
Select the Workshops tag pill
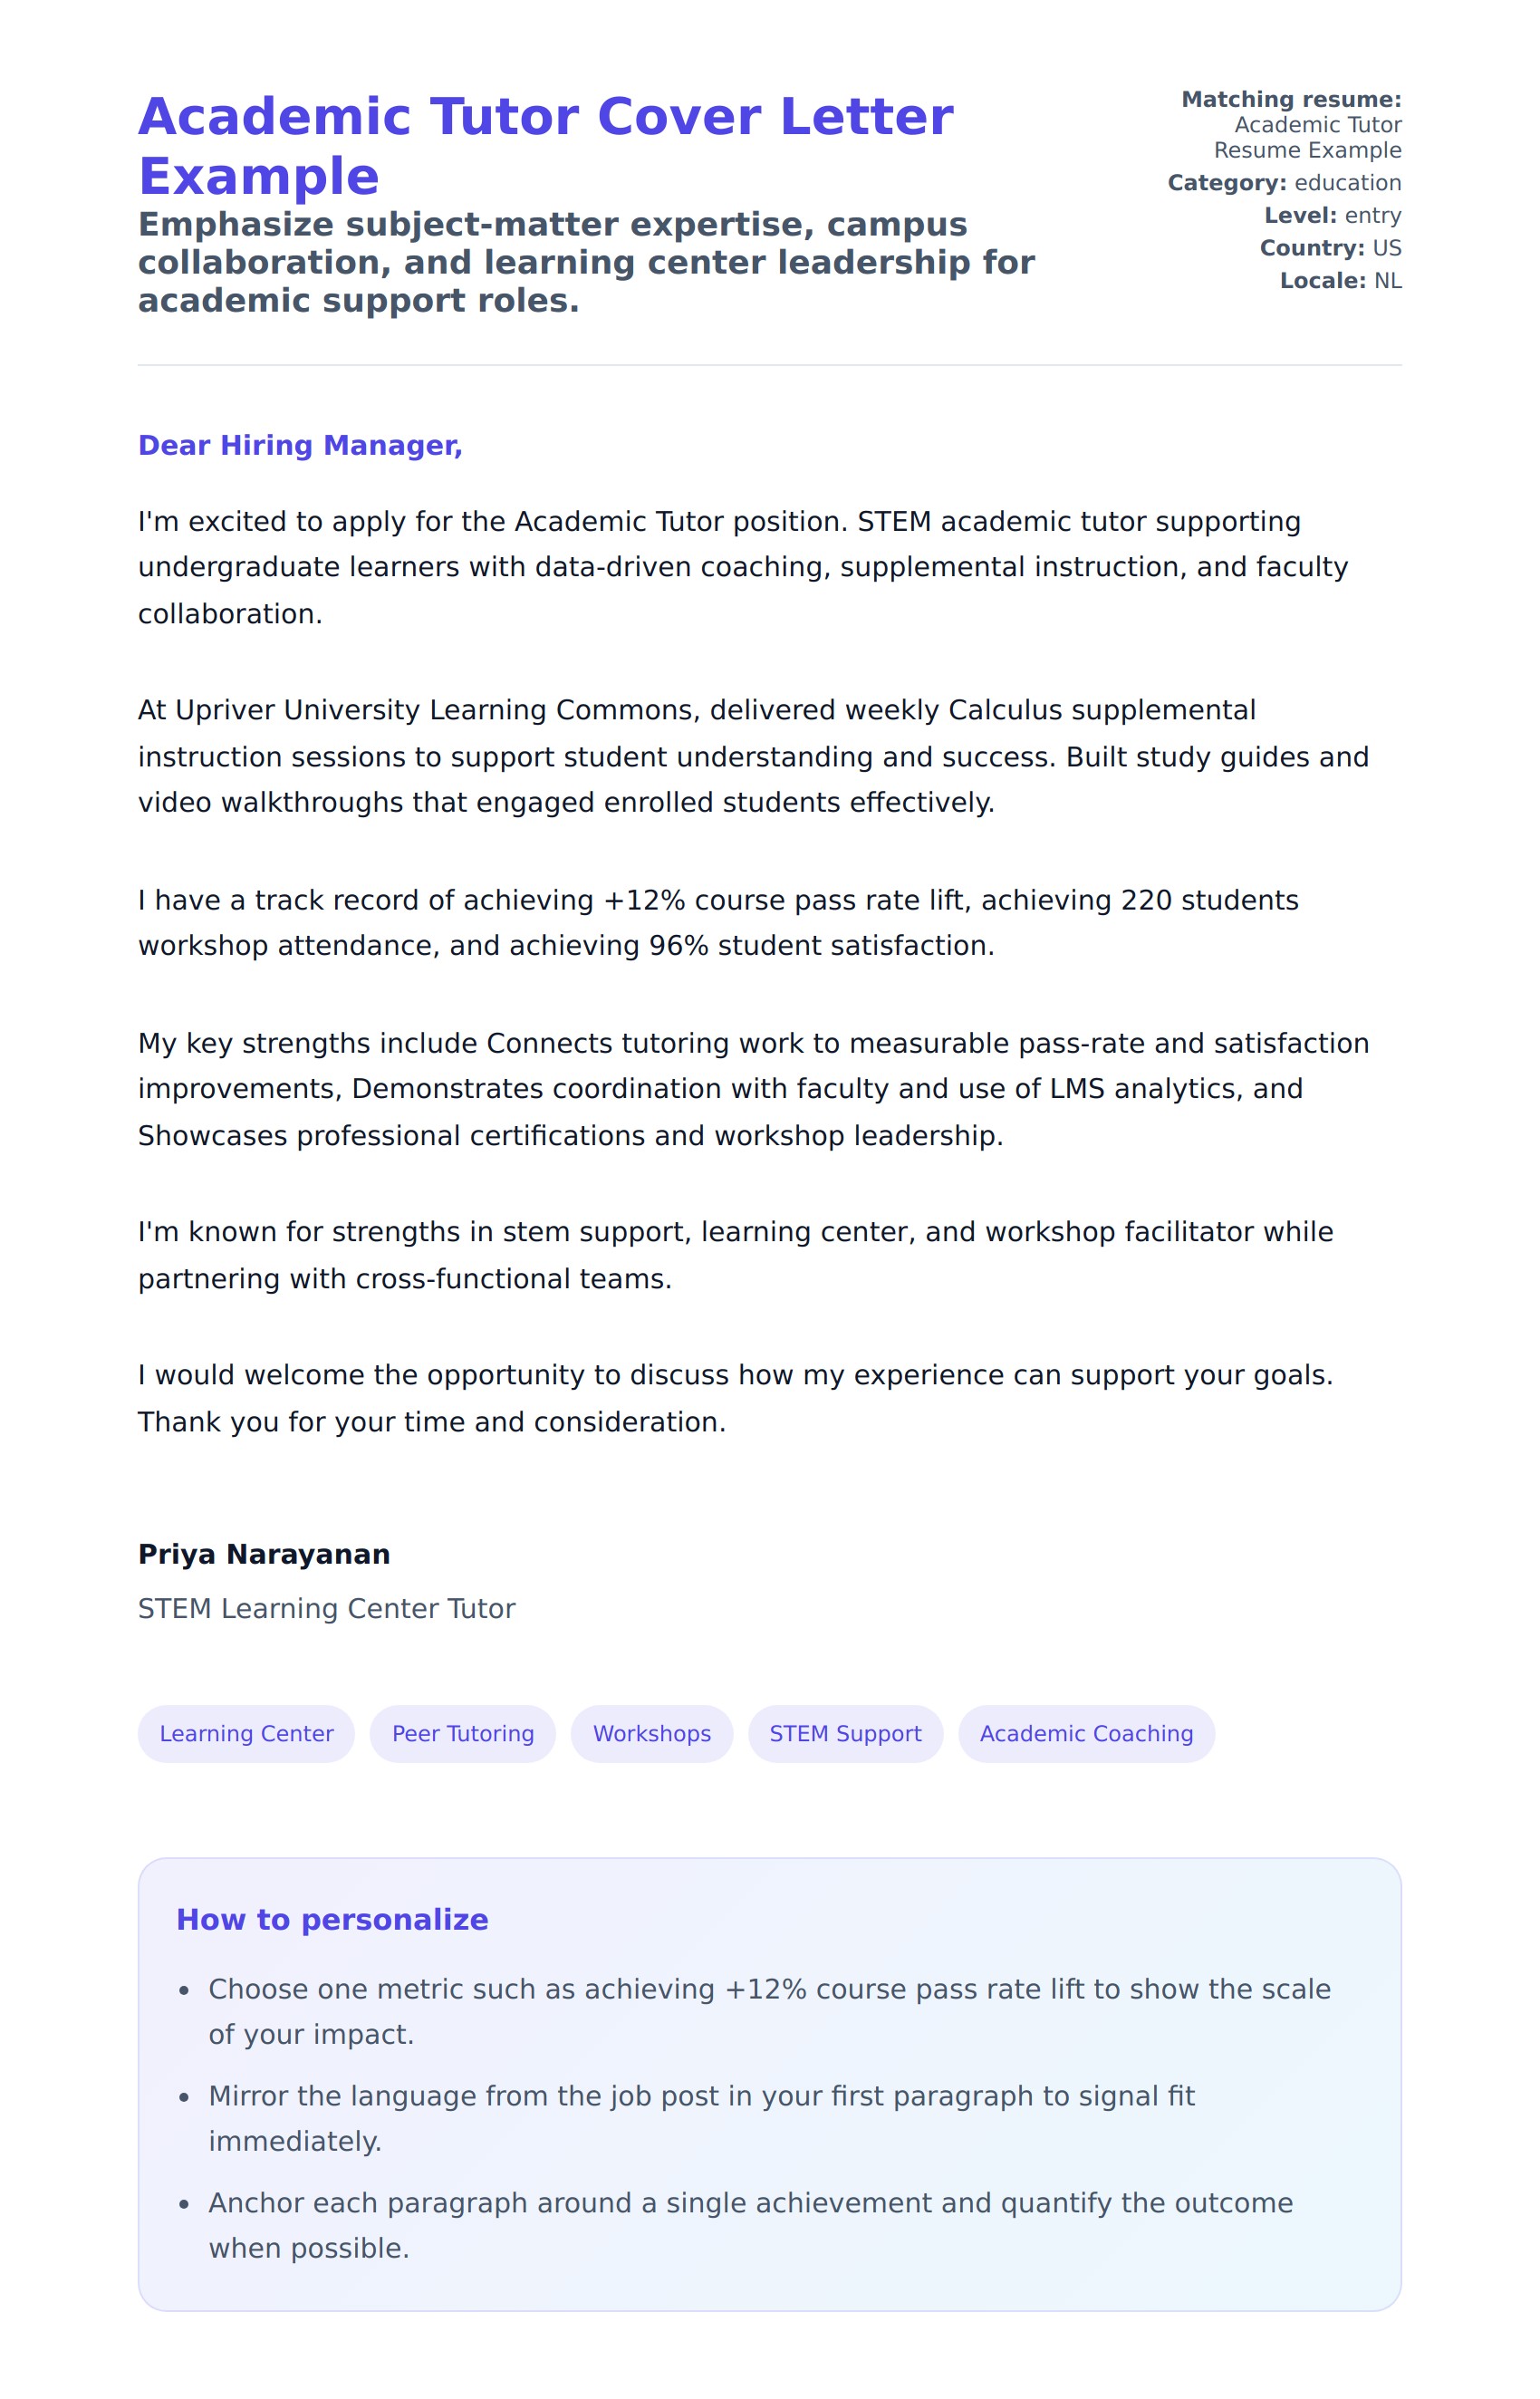point(651,1733)
